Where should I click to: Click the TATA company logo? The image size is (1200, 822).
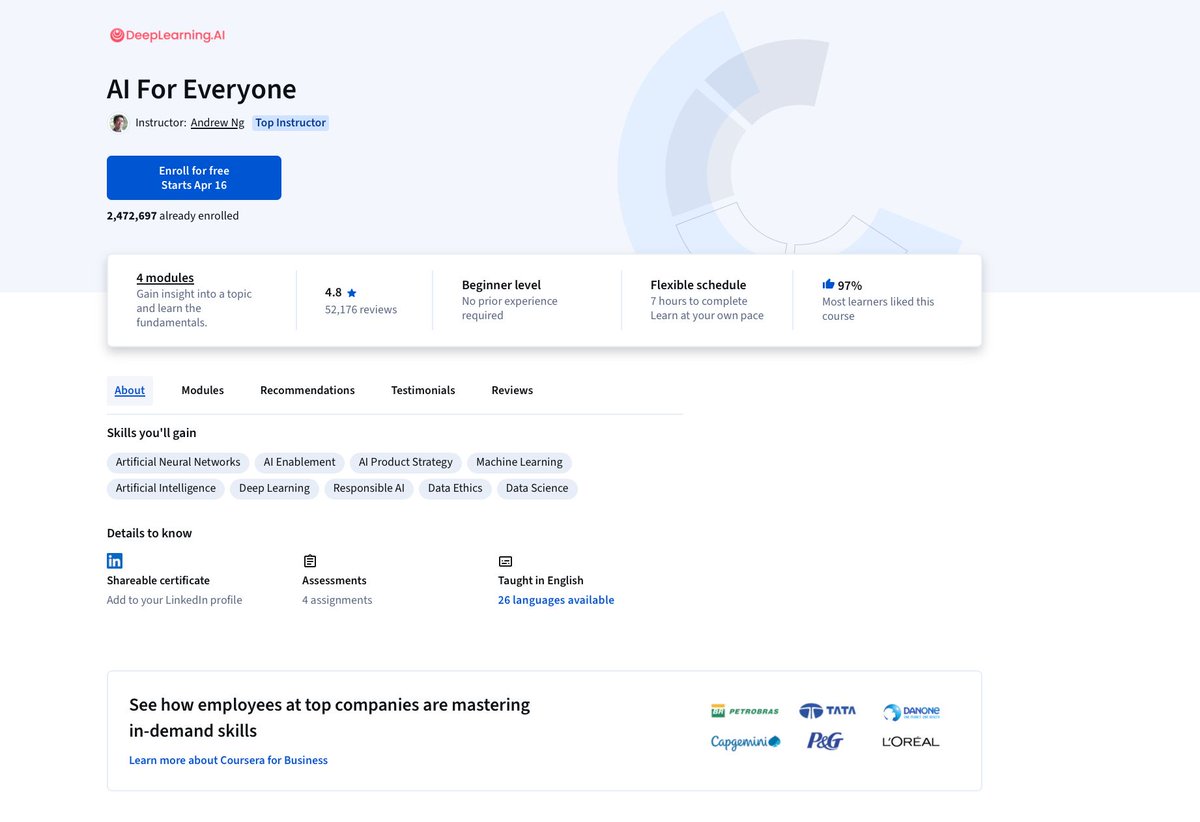827,711
